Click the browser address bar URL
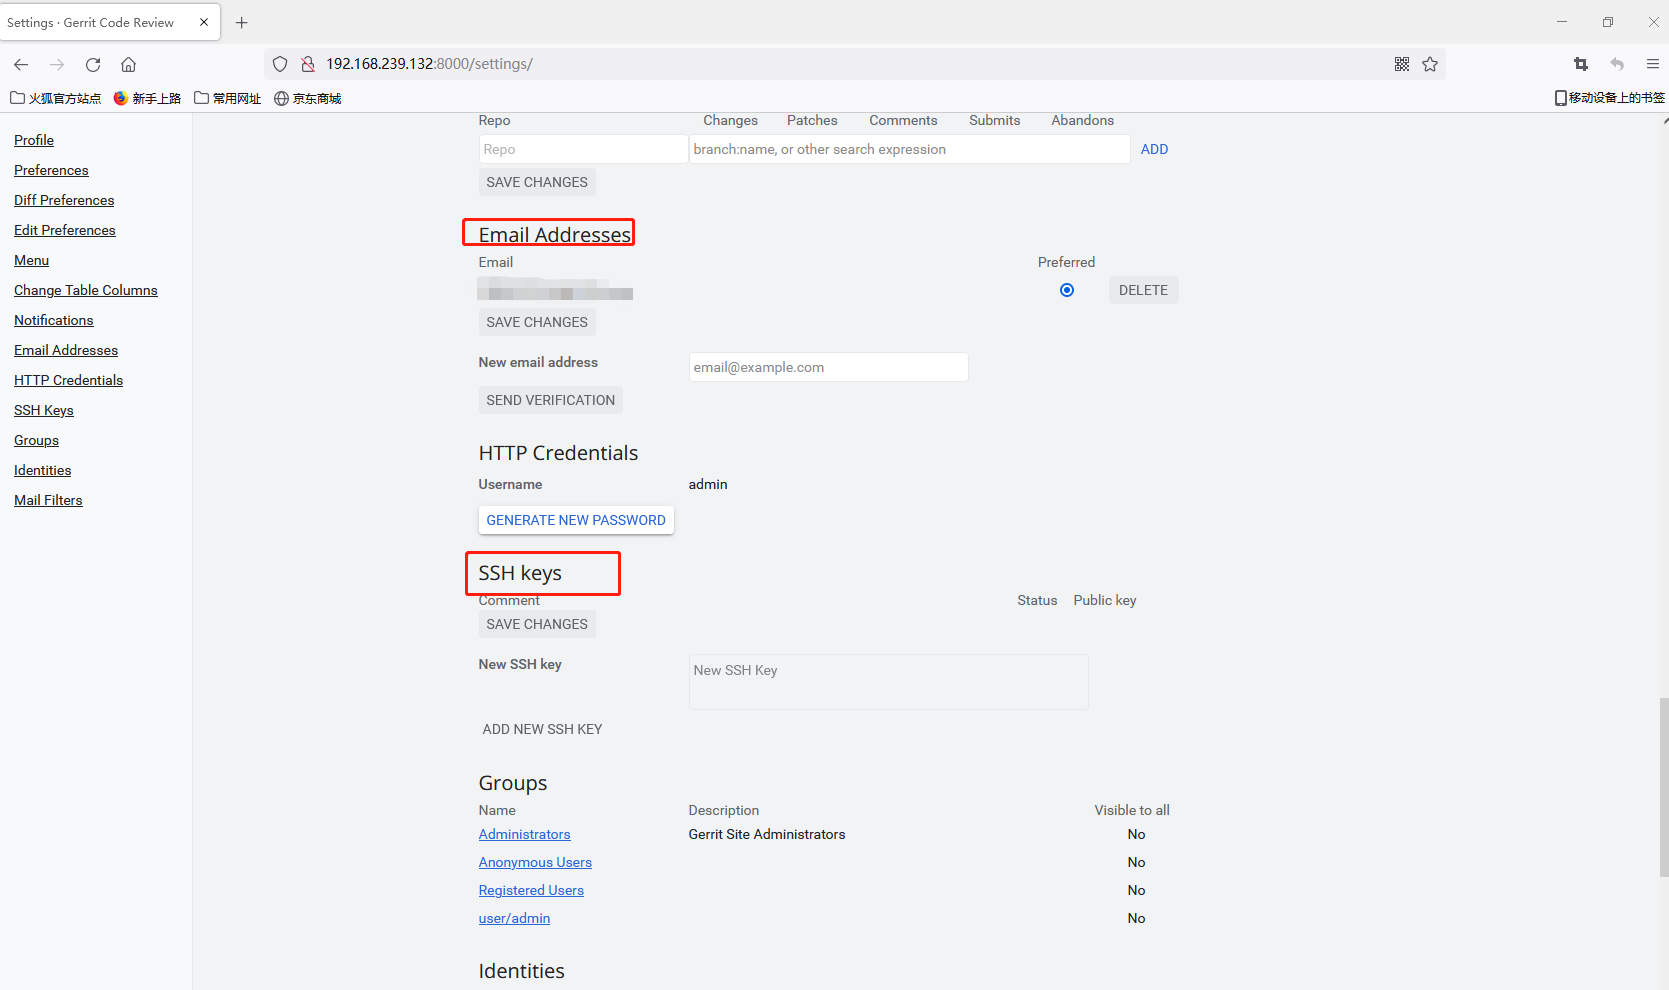This screenshot has height=990, width=1669. 430,64
